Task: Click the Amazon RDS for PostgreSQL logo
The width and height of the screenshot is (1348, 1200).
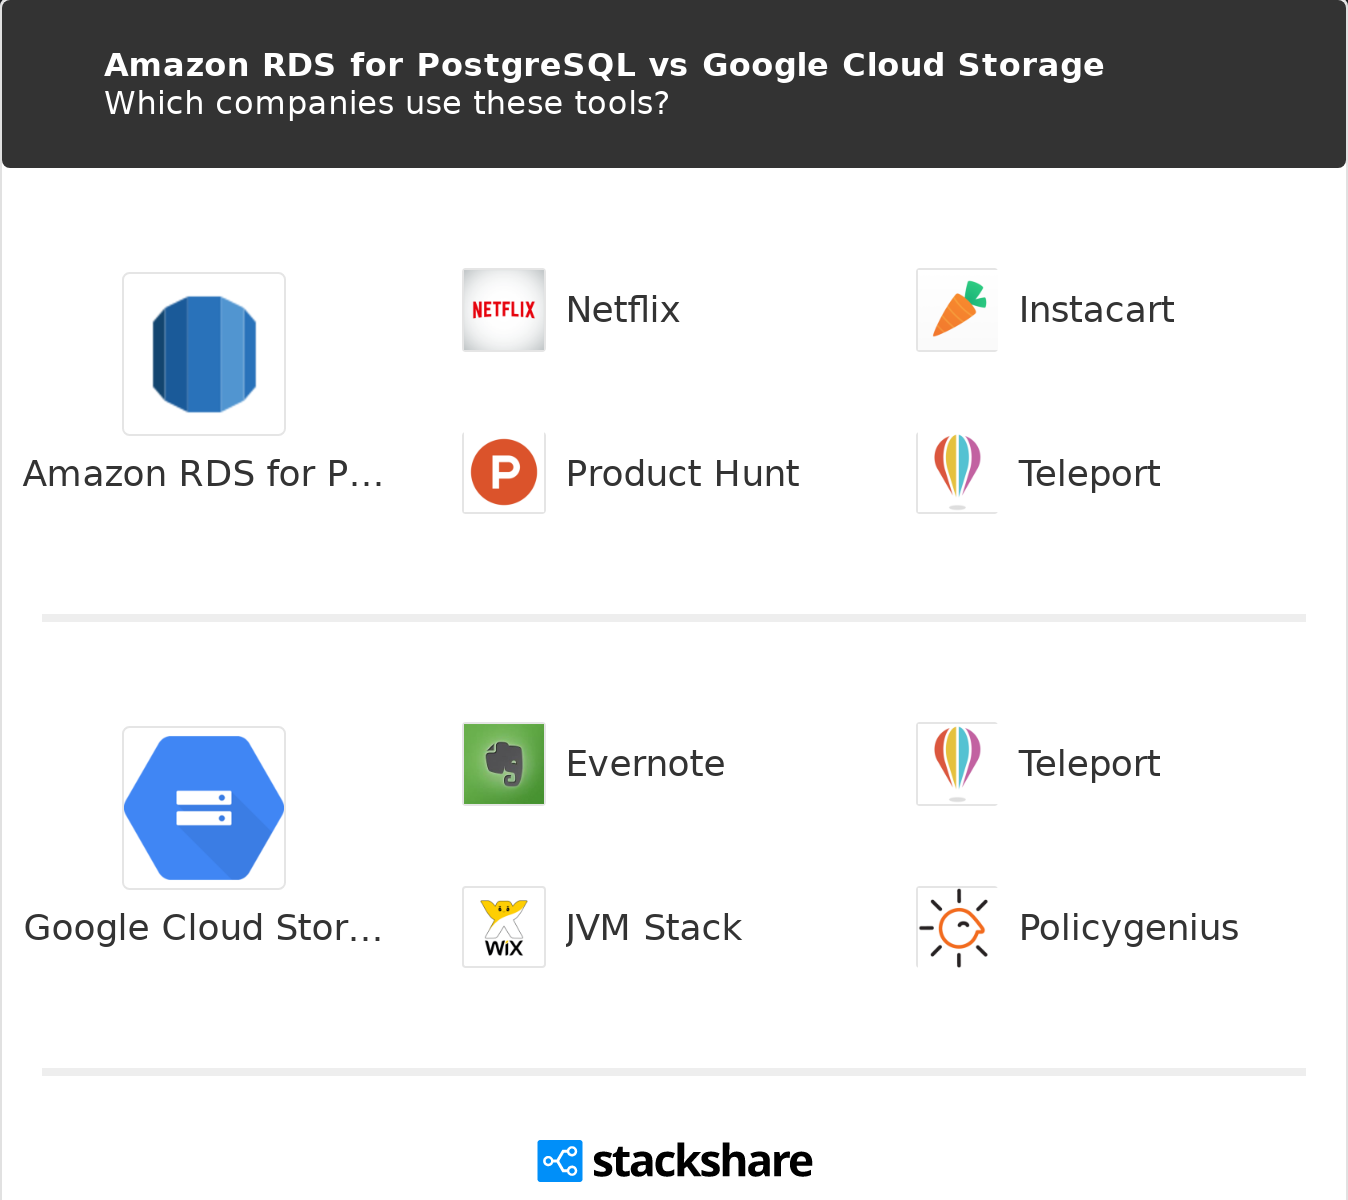Action: 204,354
